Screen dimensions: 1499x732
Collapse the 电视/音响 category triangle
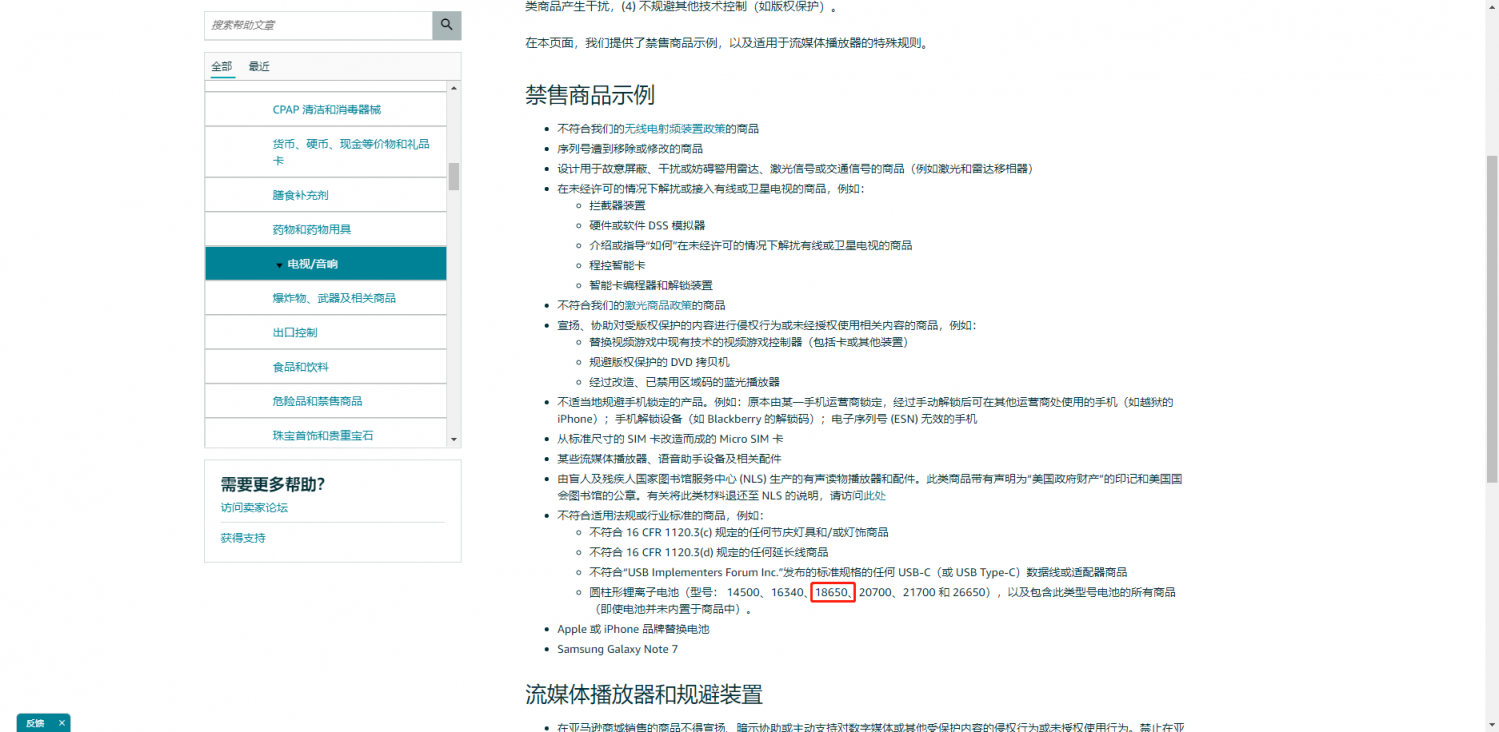(x=279, y=265)
